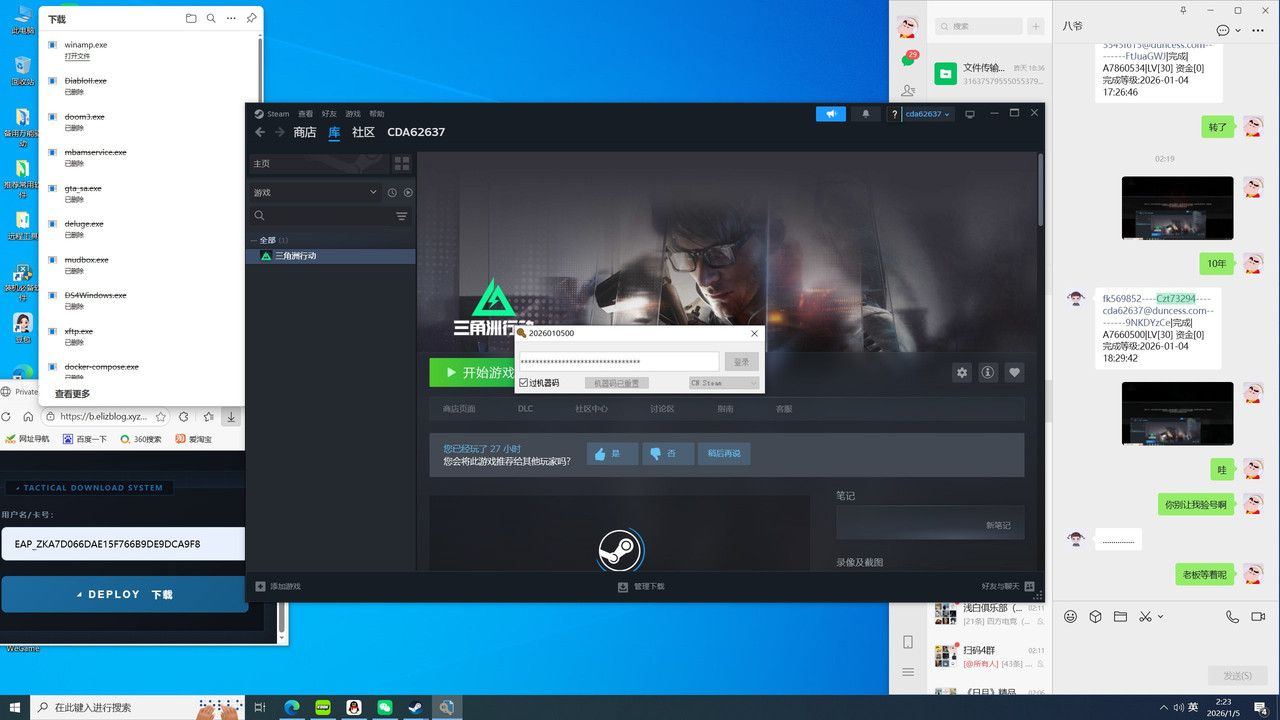Open Steam notifications bell
Screen dimensions: 1280x720
pyautogui.click(x=866, y=114)
